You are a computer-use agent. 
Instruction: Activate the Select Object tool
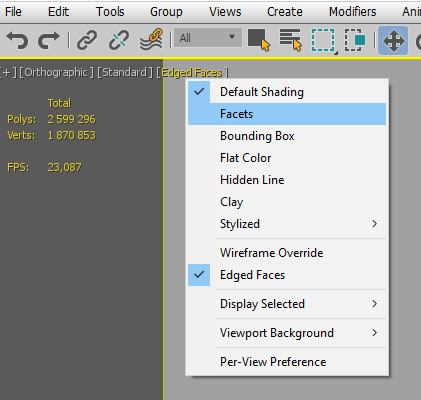(259, 40)
